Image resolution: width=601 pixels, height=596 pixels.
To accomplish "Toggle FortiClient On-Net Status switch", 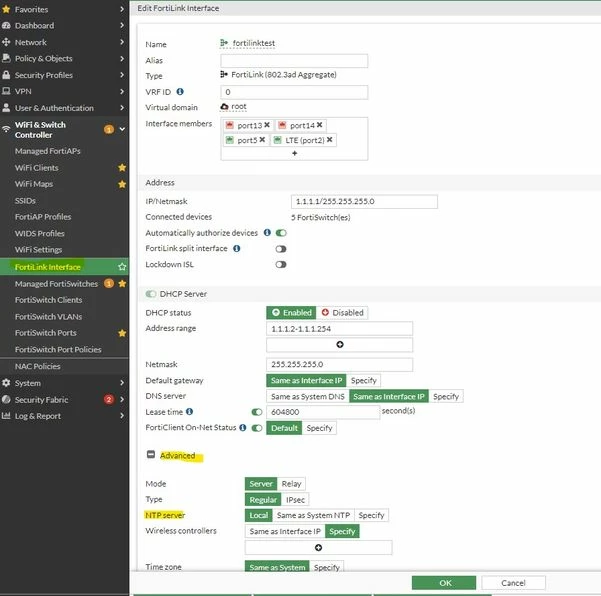I will [x=257, y=428].
